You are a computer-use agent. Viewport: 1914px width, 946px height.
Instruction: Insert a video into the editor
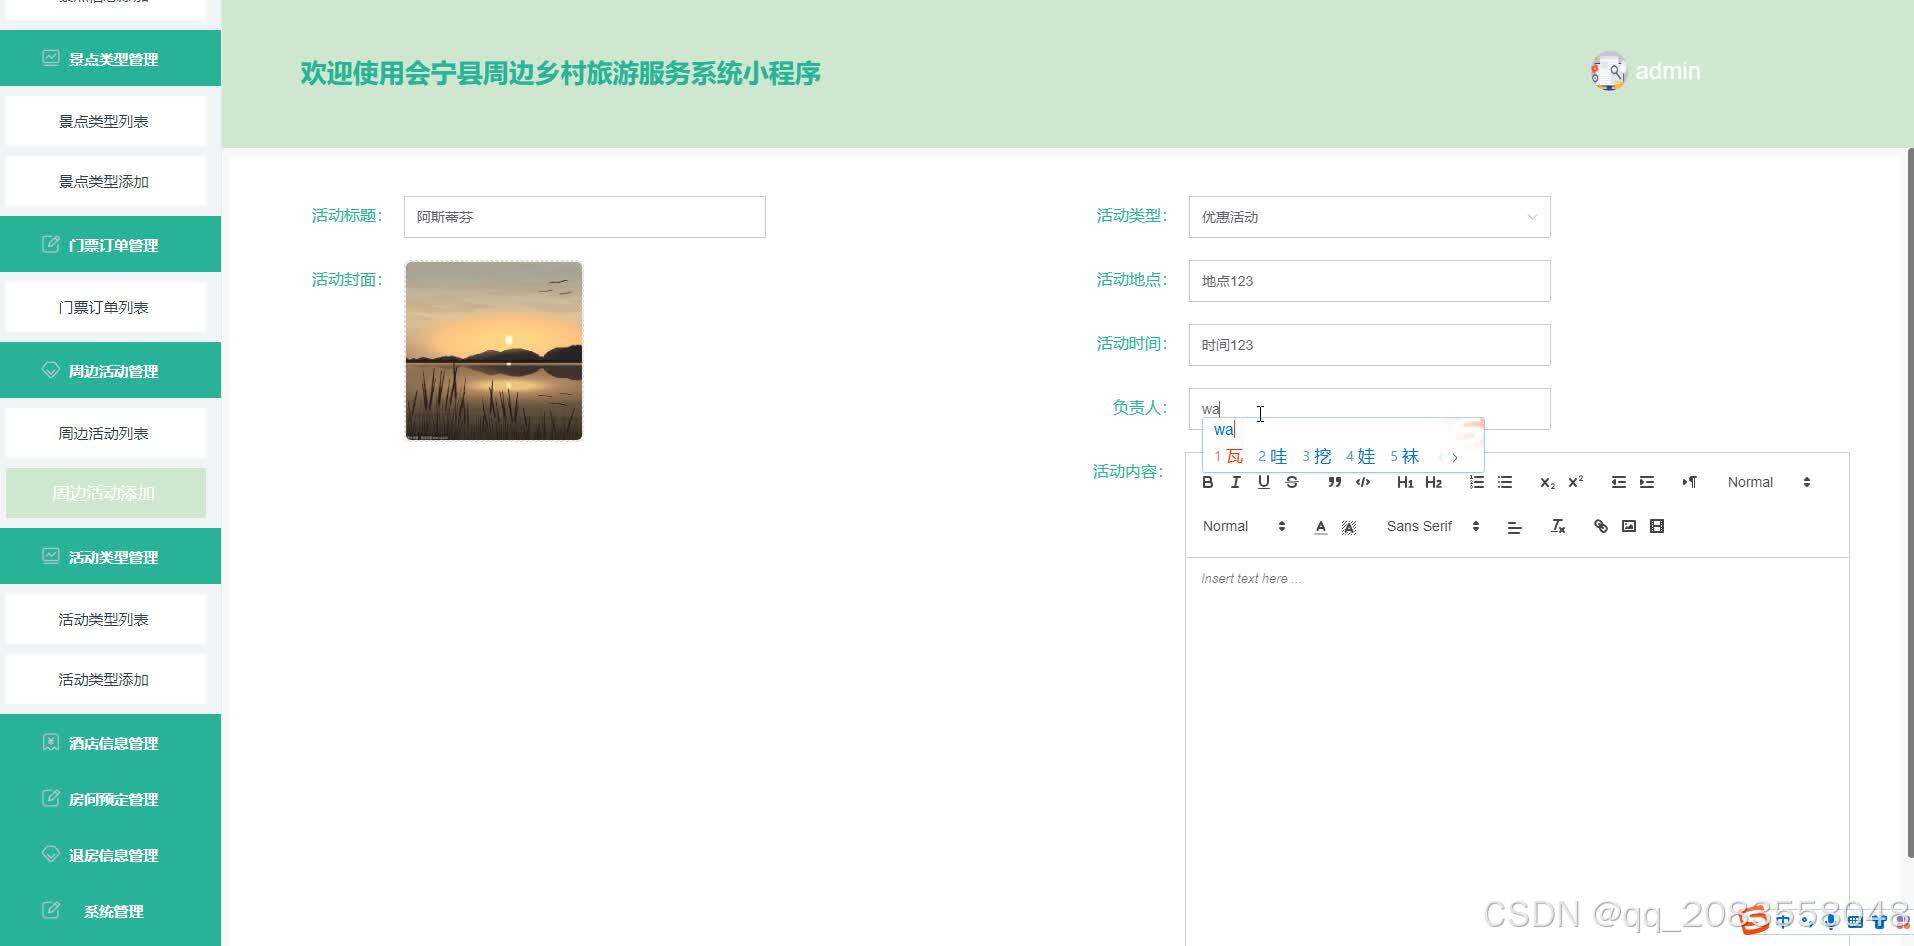(1656, 526)
